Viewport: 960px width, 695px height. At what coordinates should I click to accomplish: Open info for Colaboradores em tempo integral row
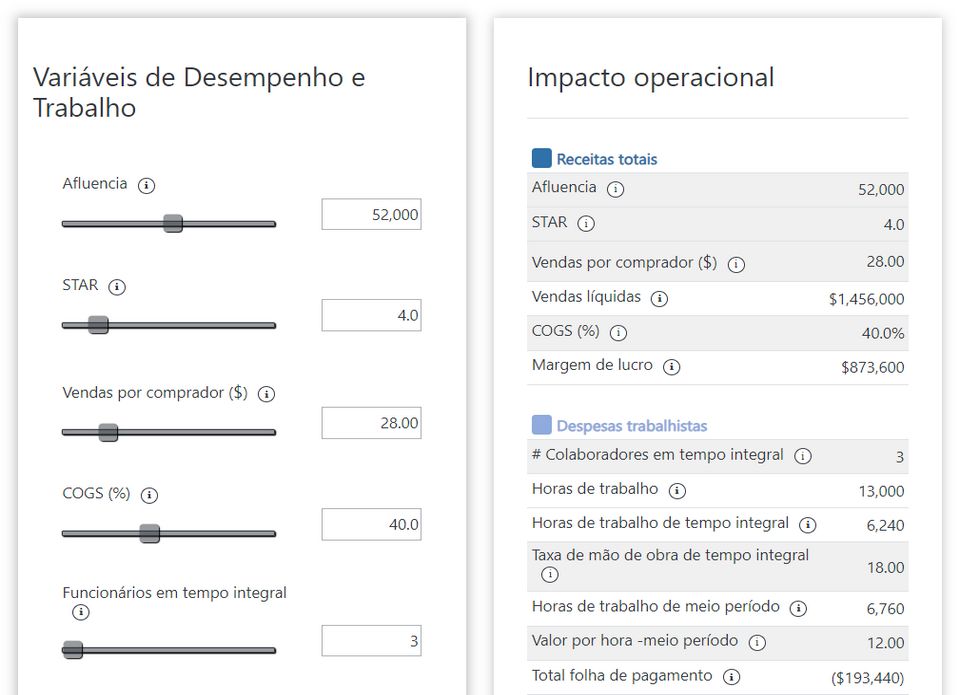(802, 456)
